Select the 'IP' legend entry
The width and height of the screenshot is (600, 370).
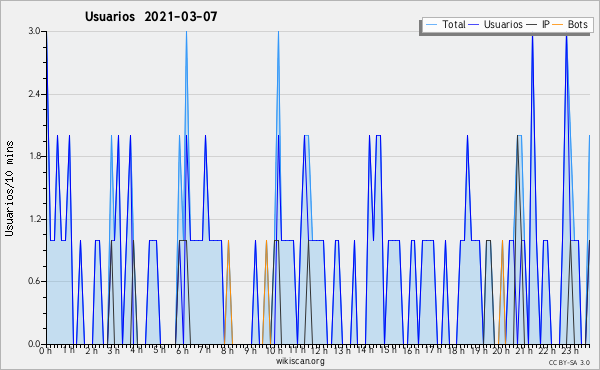click(538, 24)
